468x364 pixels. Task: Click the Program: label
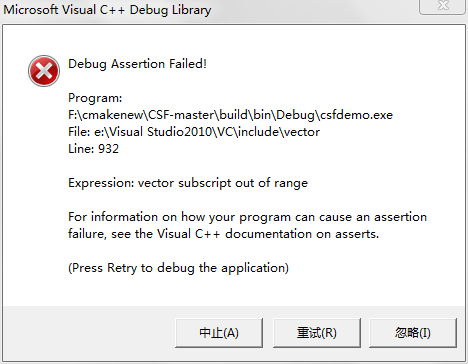(95, 98)
